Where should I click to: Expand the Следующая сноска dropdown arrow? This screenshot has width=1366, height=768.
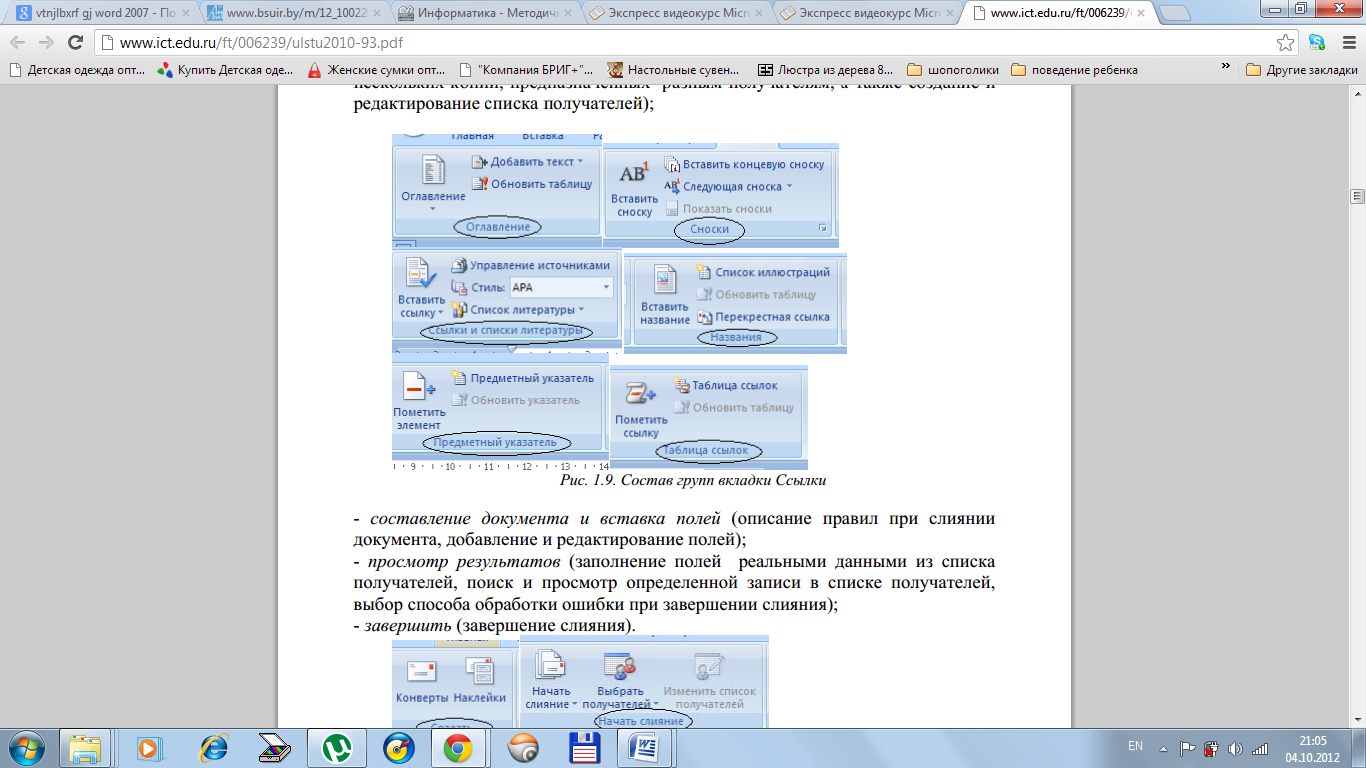click(x=789, y=186)
